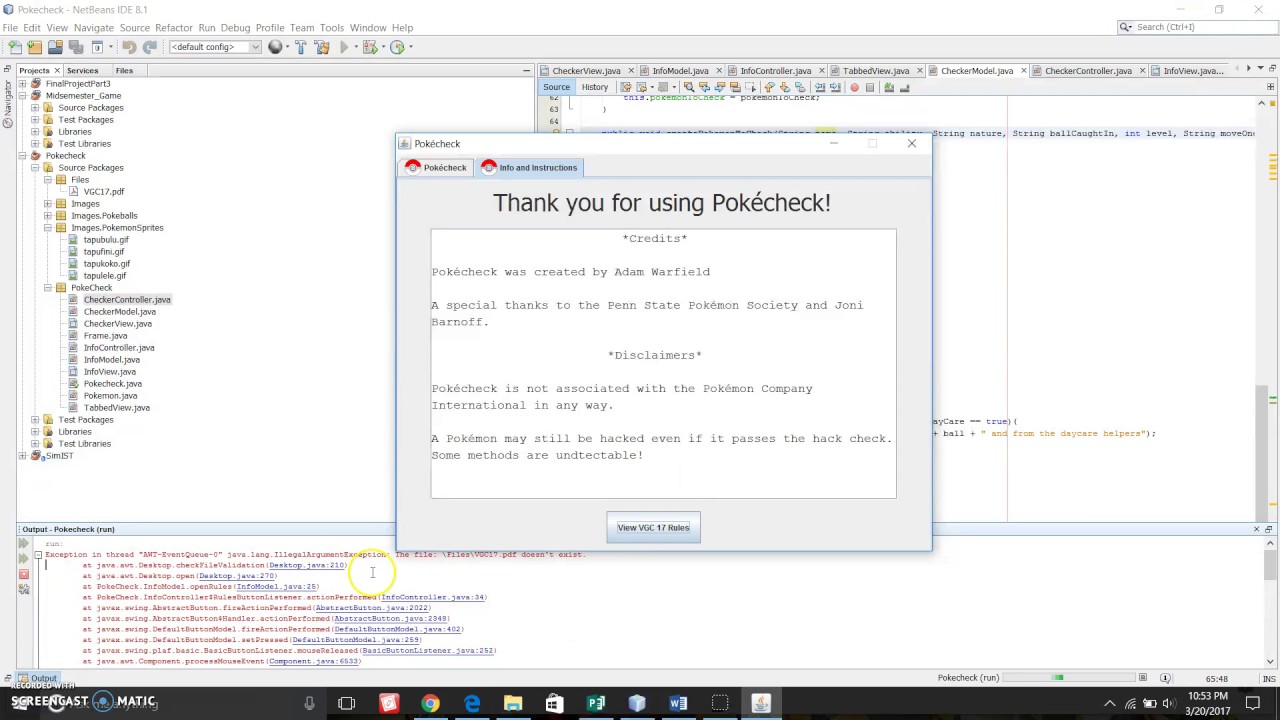Open Microsoft Word from the taskbar

[x=678, y=703]
